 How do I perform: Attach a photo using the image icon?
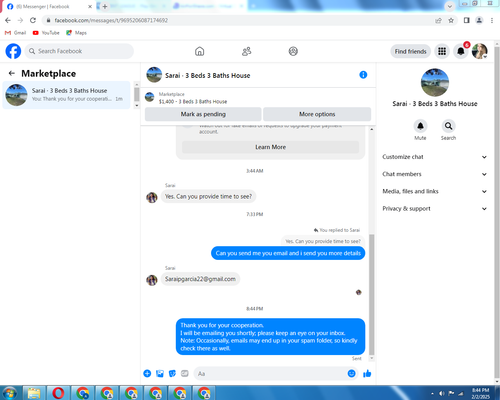tap(160, 373)
